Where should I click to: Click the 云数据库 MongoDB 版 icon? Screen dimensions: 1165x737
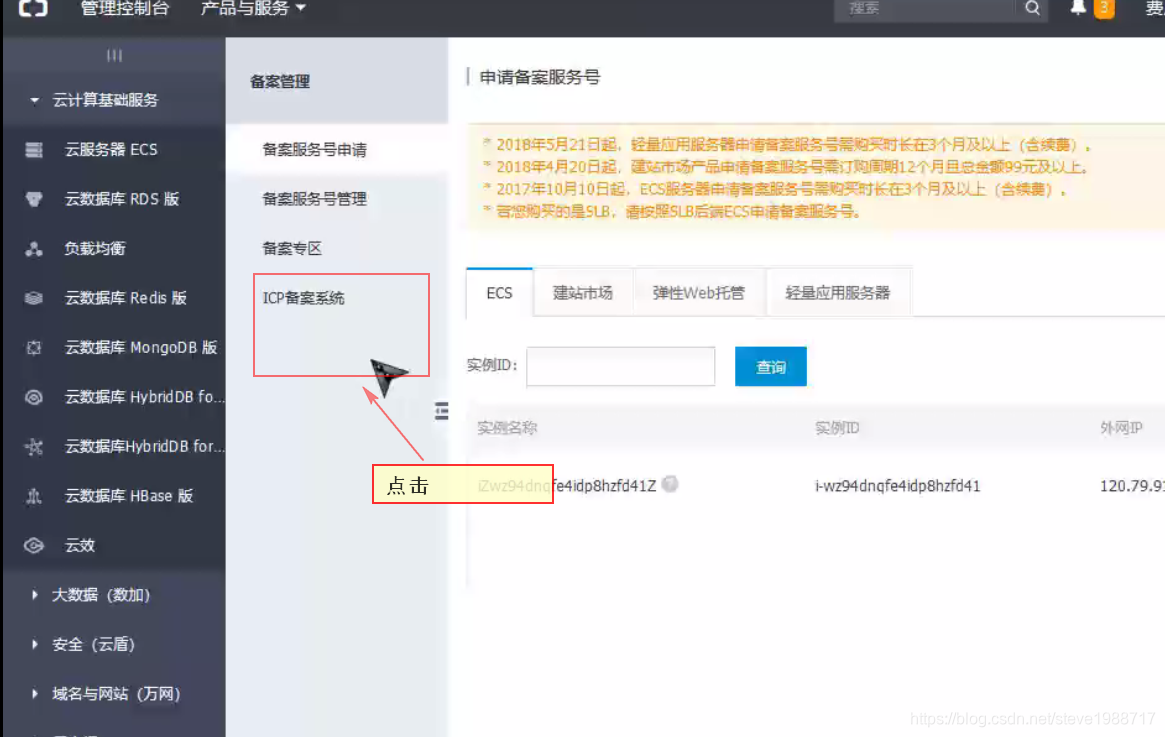click(x=33, y=348)
